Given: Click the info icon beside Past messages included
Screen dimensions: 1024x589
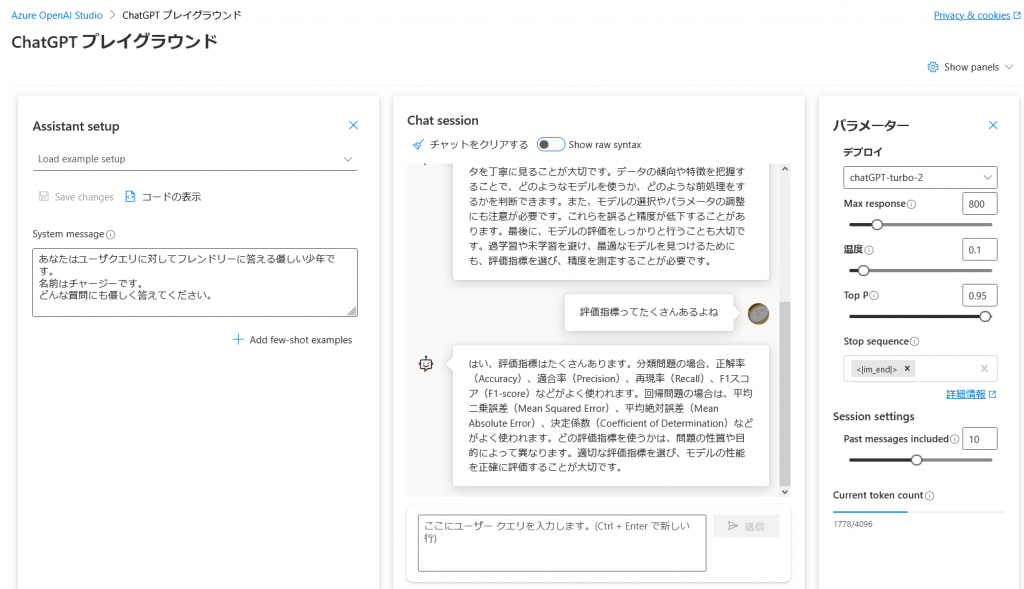Looking at the screenshot, I should [x=957, y=438].
